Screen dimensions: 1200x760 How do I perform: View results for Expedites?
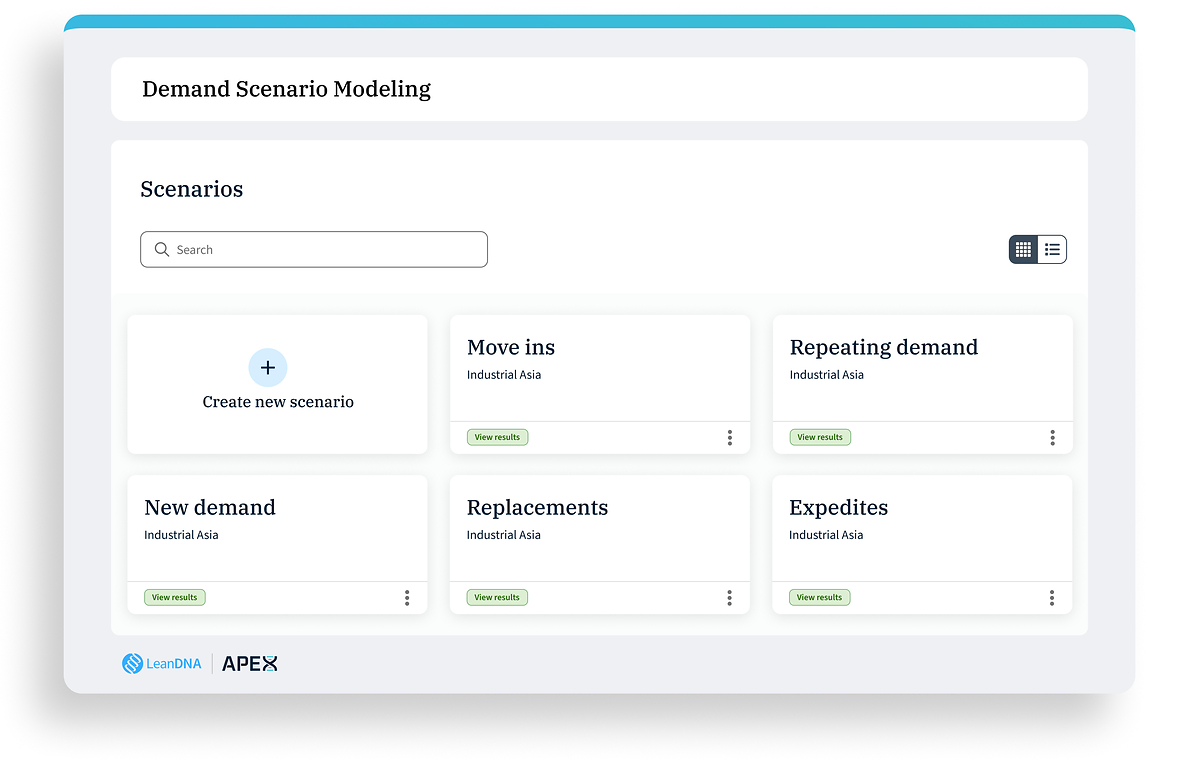820,597
